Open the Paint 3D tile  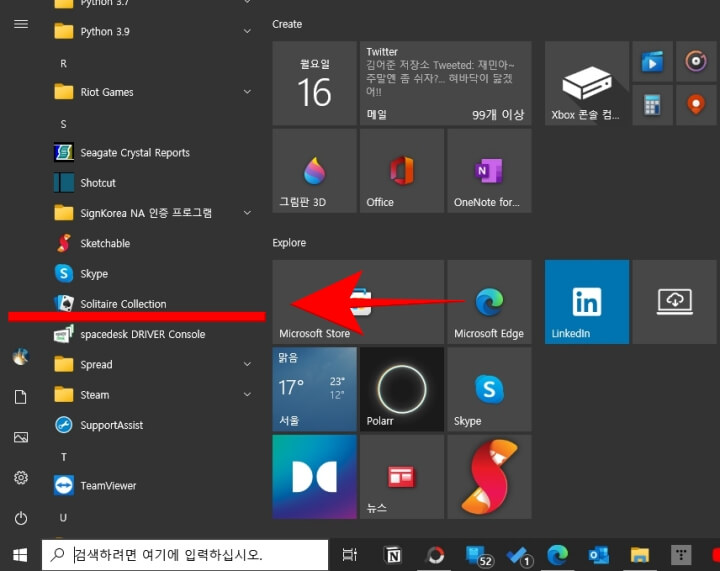point(315,171)
